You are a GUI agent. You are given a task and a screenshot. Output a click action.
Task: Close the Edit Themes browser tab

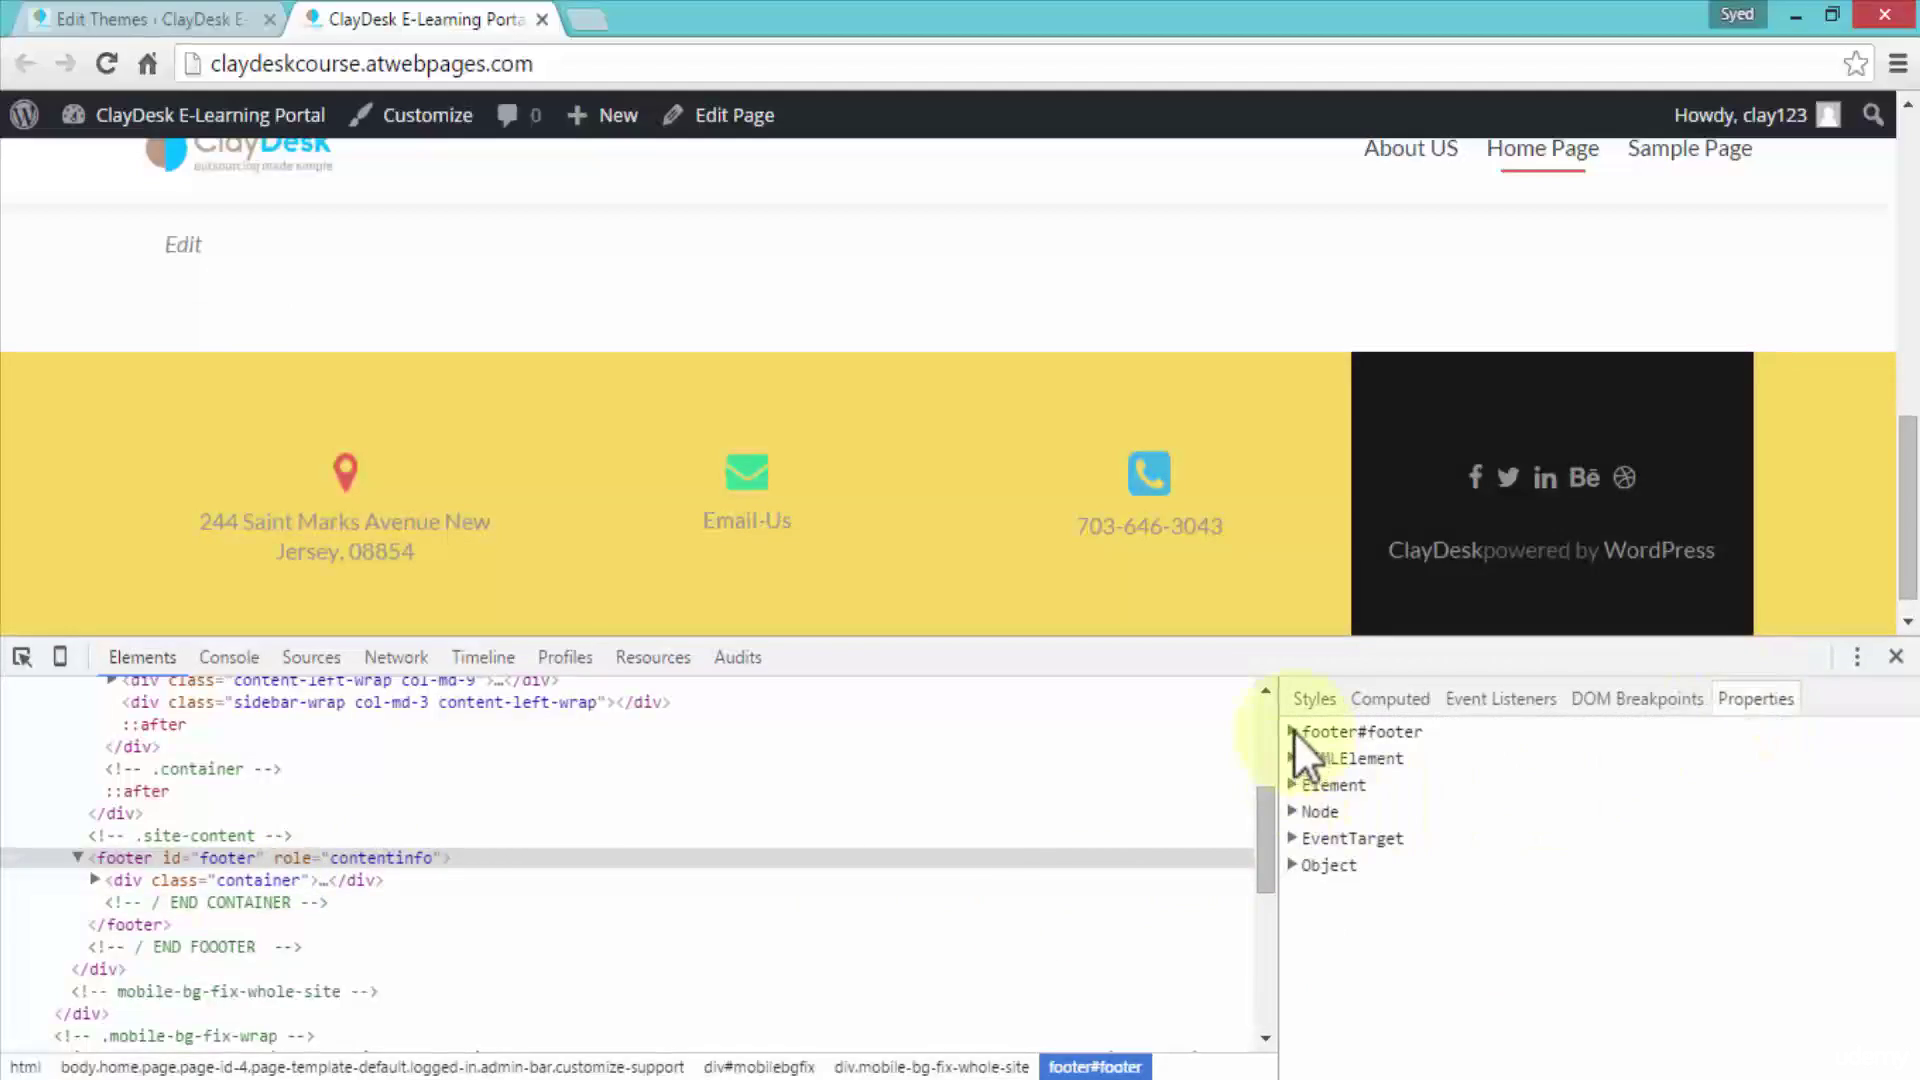tap(269, 19)
